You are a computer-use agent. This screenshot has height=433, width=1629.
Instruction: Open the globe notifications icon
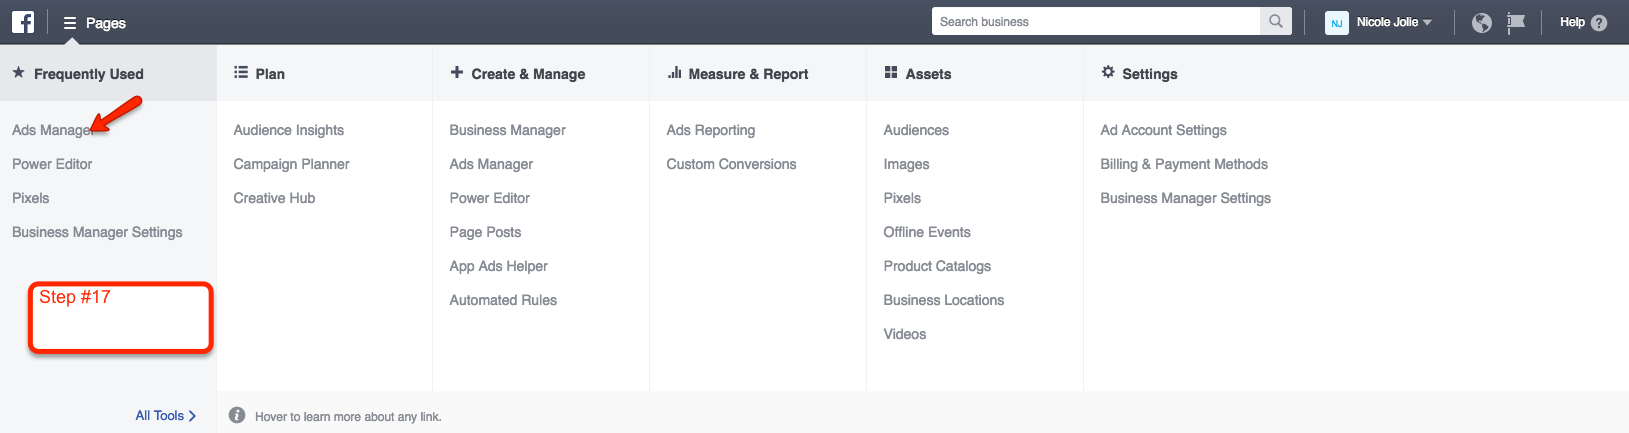(1482, 22)
